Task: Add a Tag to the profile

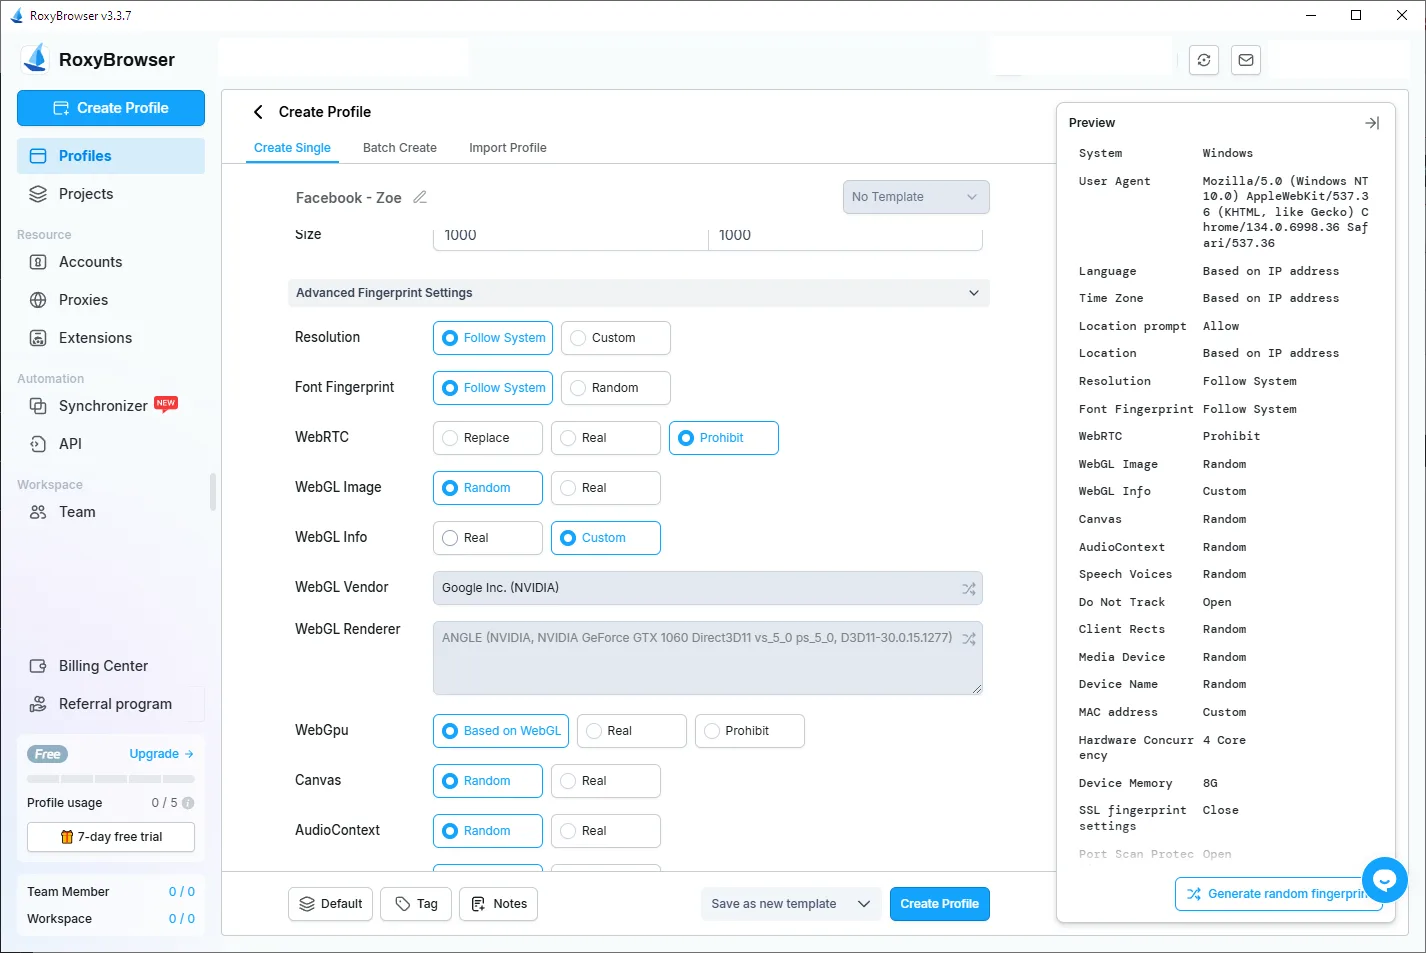Action: 416,904
